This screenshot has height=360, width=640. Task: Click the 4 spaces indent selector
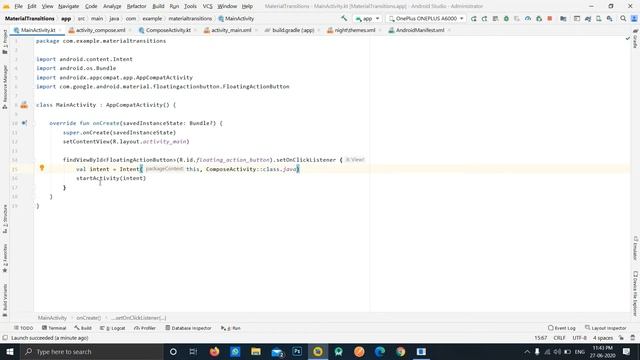coord(603,338)
